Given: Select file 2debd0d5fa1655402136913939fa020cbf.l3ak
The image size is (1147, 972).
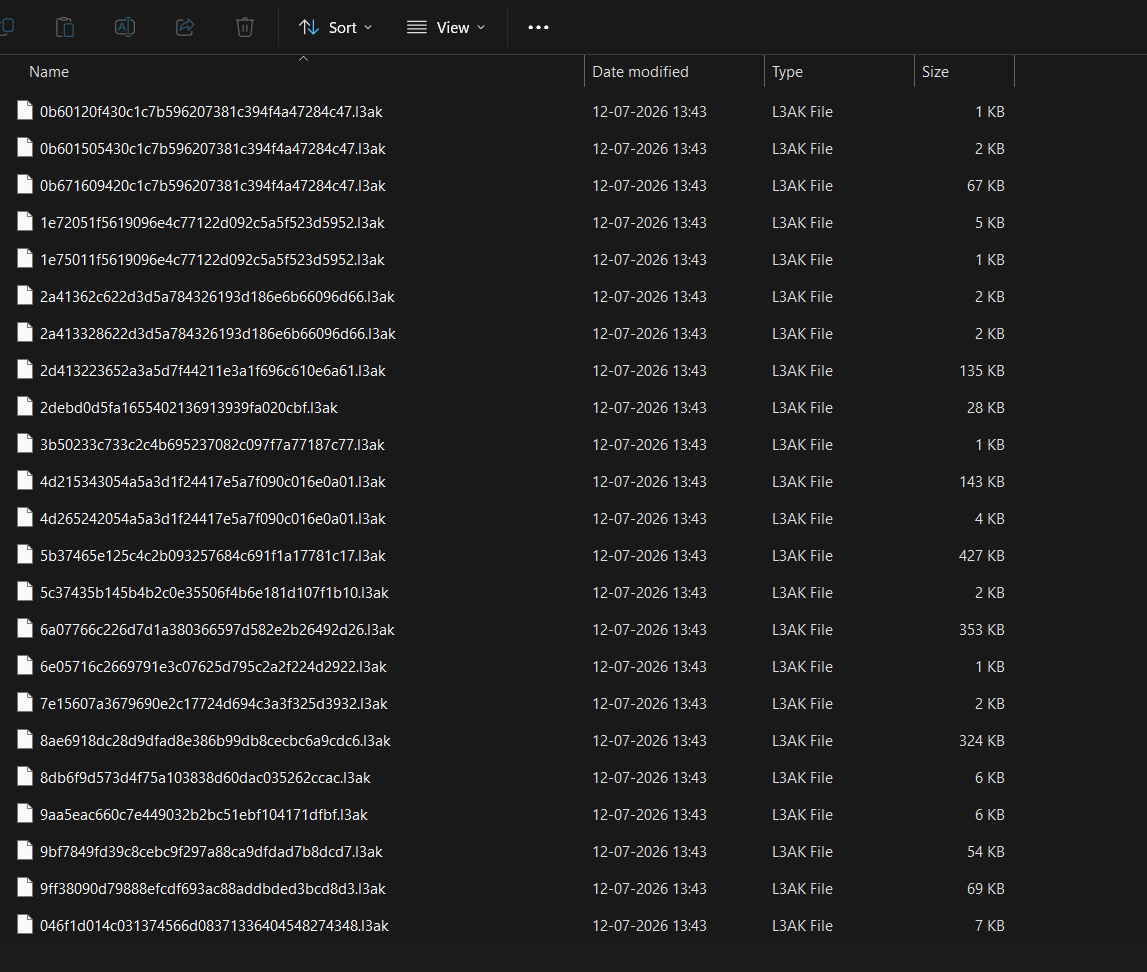Looking at the screenshot, I should click(x=189, y=407).
